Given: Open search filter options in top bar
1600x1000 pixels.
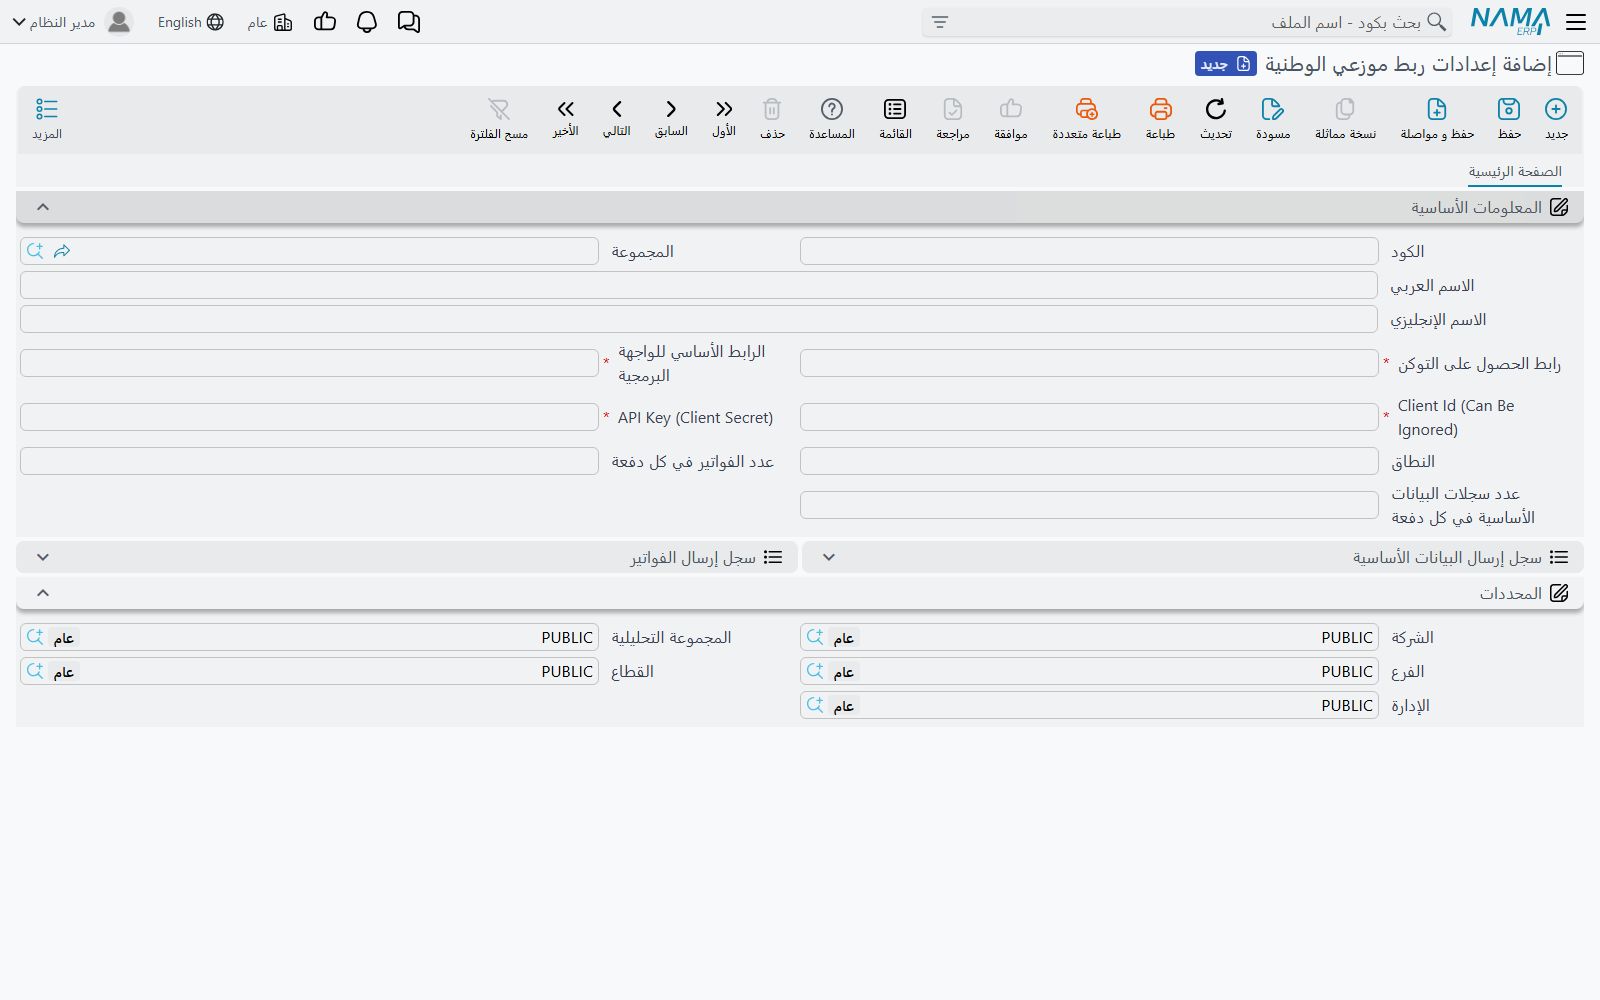Looking at the screenshot, I should pos(940,22).
